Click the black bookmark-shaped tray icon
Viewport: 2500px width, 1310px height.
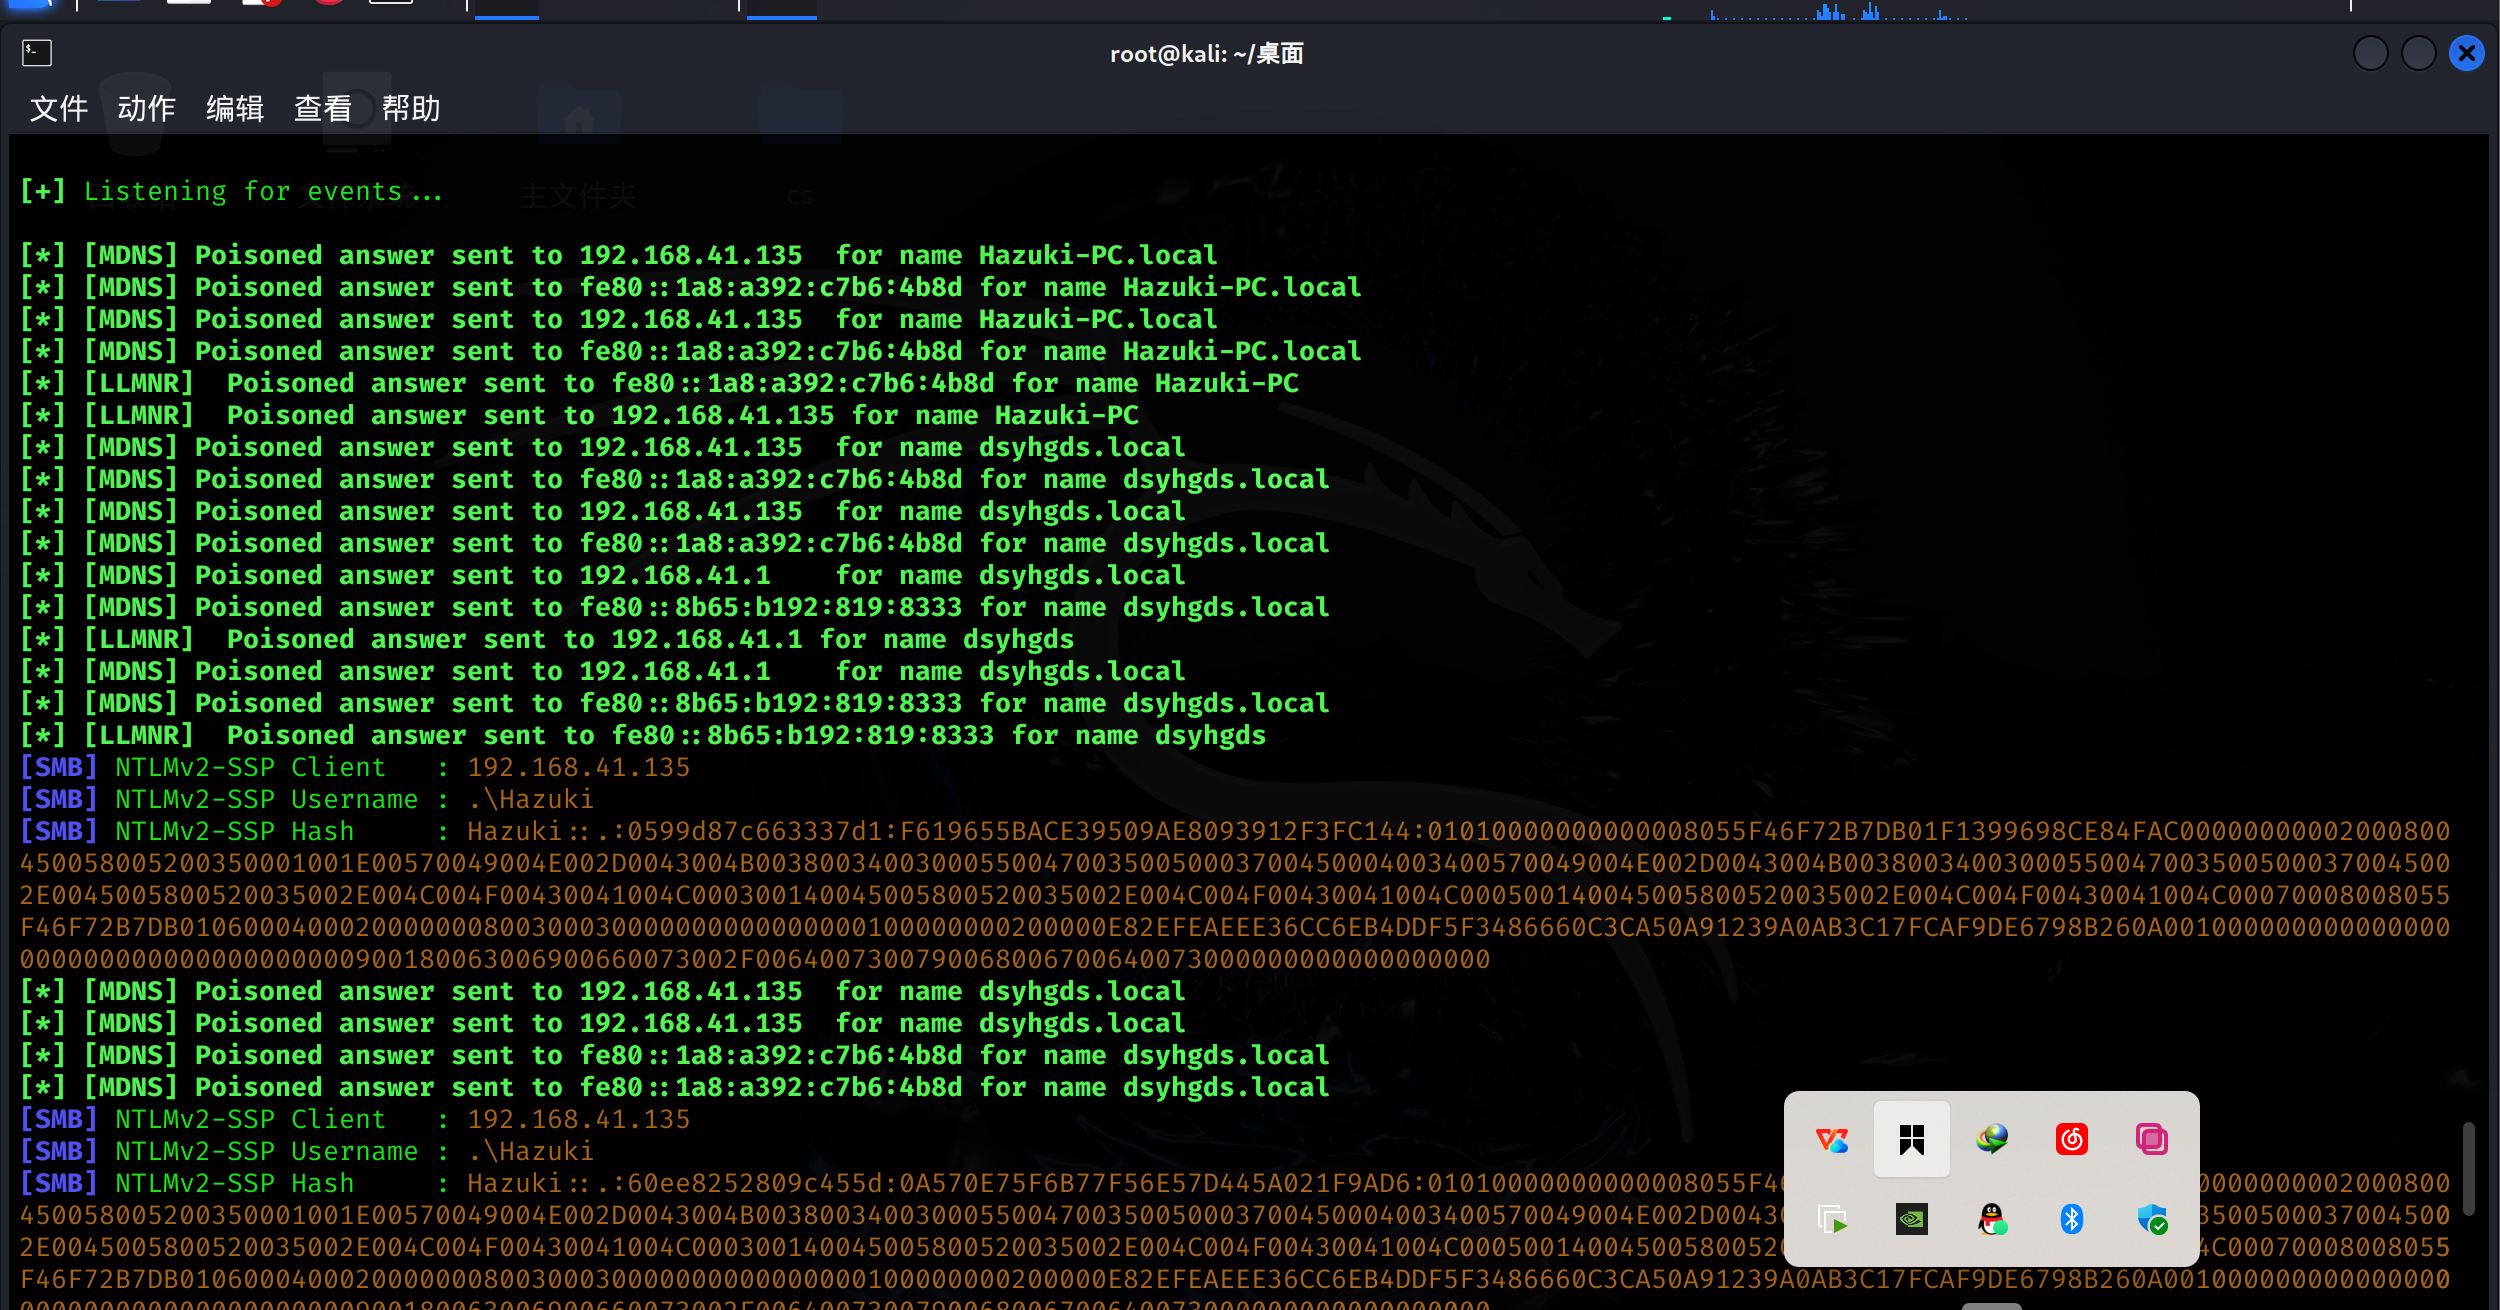[x=1911, y=1139]
